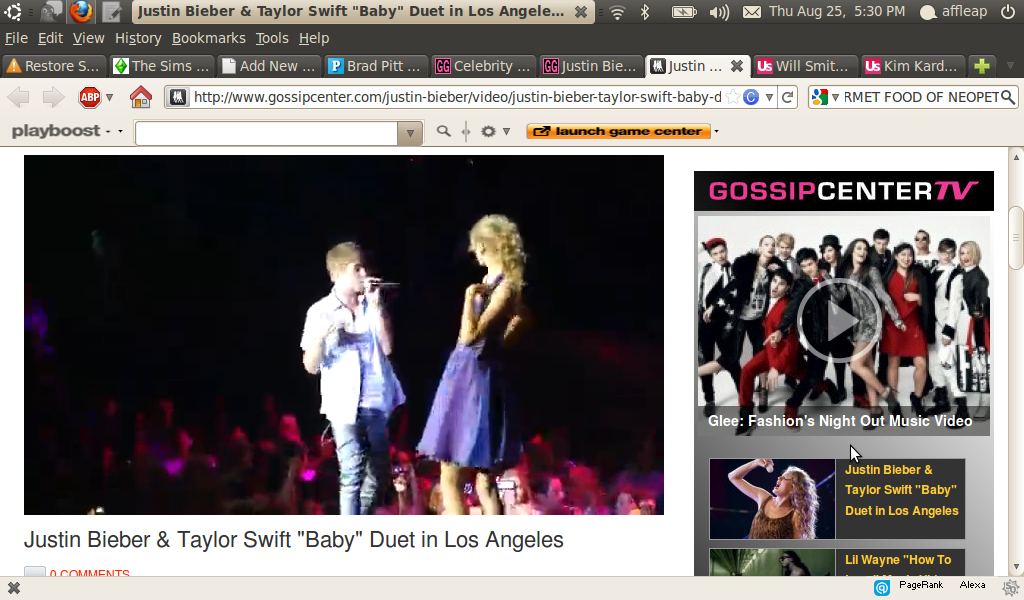
Task: Open the playboost toolbar gear settings
Action: pos(488,131)
